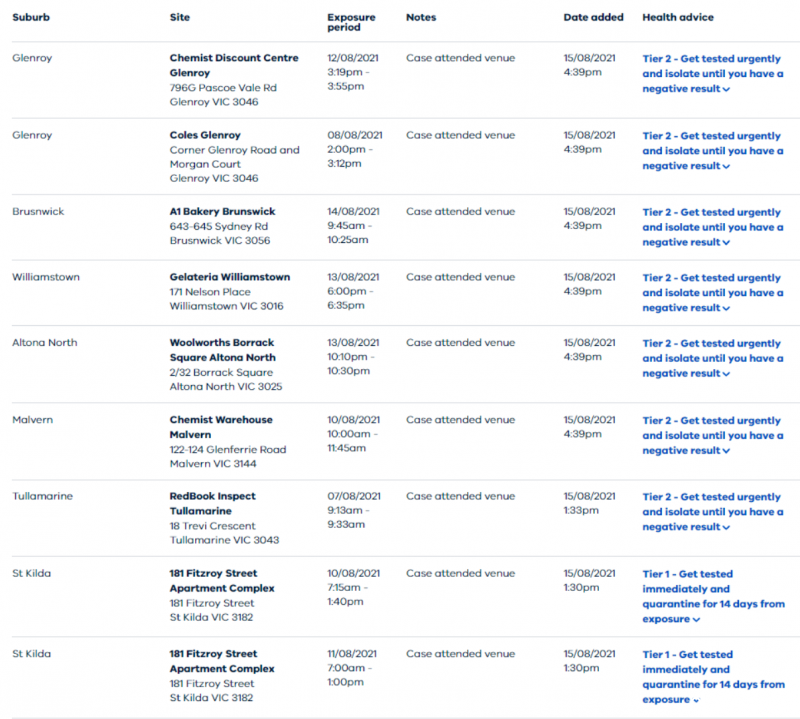Image resolution: width=800 pixels, height=719 pixels.
Task: Select the Gelateria Williamstown site name
Action: click(230, 277)
